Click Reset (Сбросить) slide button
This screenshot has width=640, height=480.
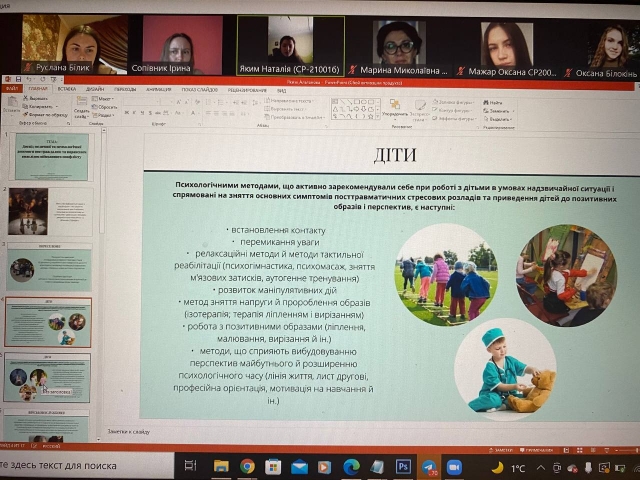105,107
